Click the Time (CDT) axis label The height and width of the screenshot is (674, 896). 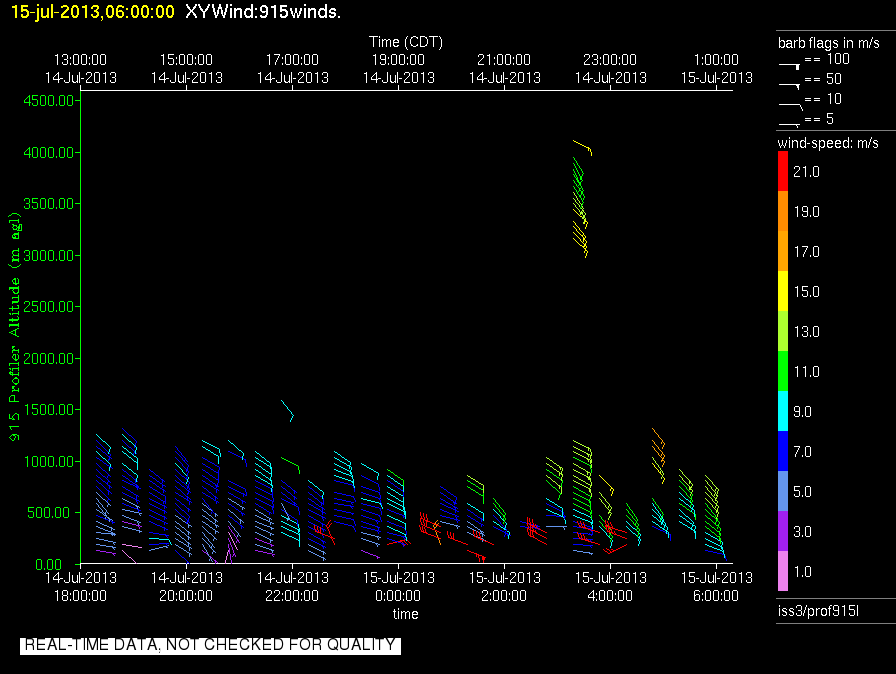[406, 42]
